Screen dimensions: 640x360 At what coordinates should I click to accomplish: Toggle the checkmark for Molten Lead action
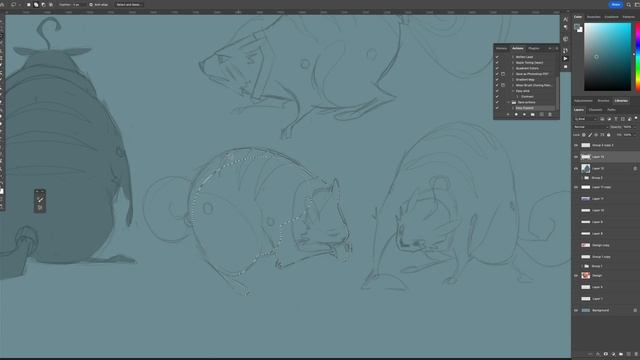[x=497, y=57]
